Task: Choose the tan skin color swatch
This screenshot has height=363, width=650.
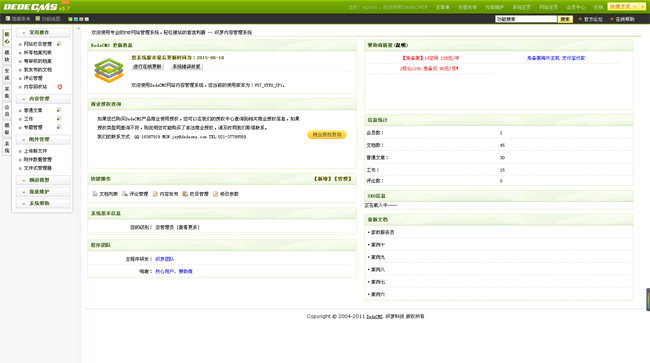Action: 81,19
